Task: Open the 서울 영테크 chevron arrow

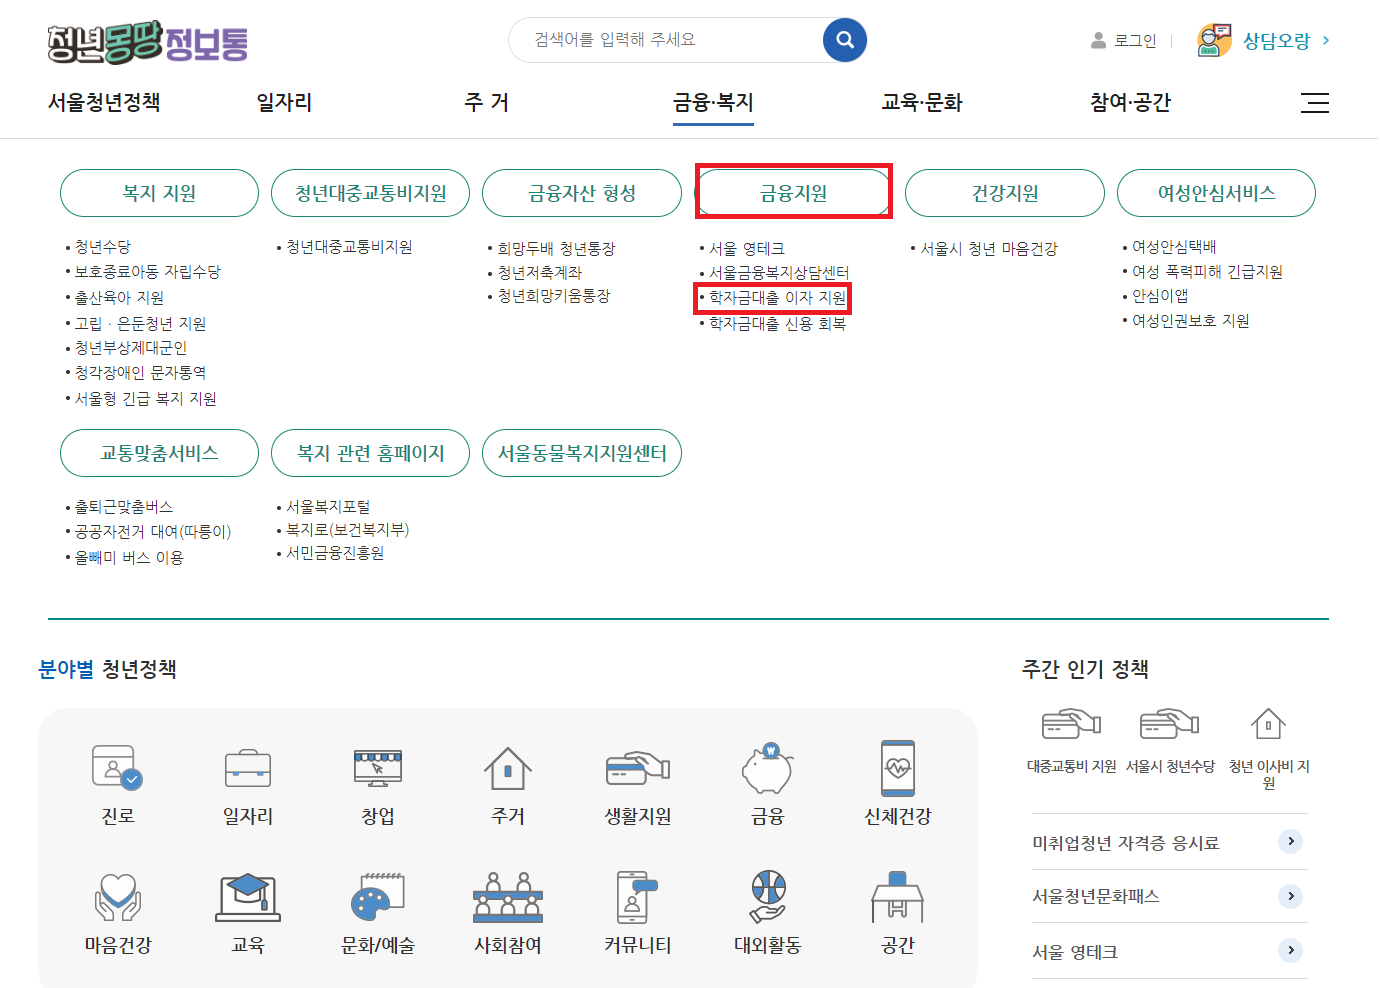Action: click(1292, 951)
